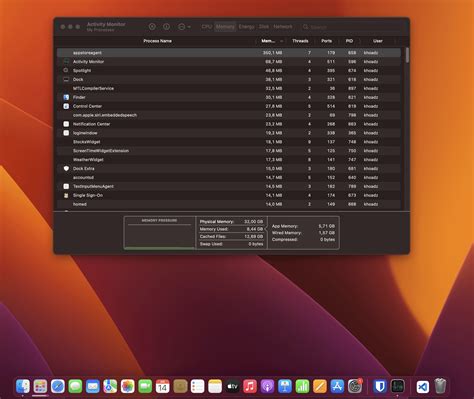Select the ScreenTimeWidgetExtension process row
The image size is (474, 399).
tap(229, 151)
